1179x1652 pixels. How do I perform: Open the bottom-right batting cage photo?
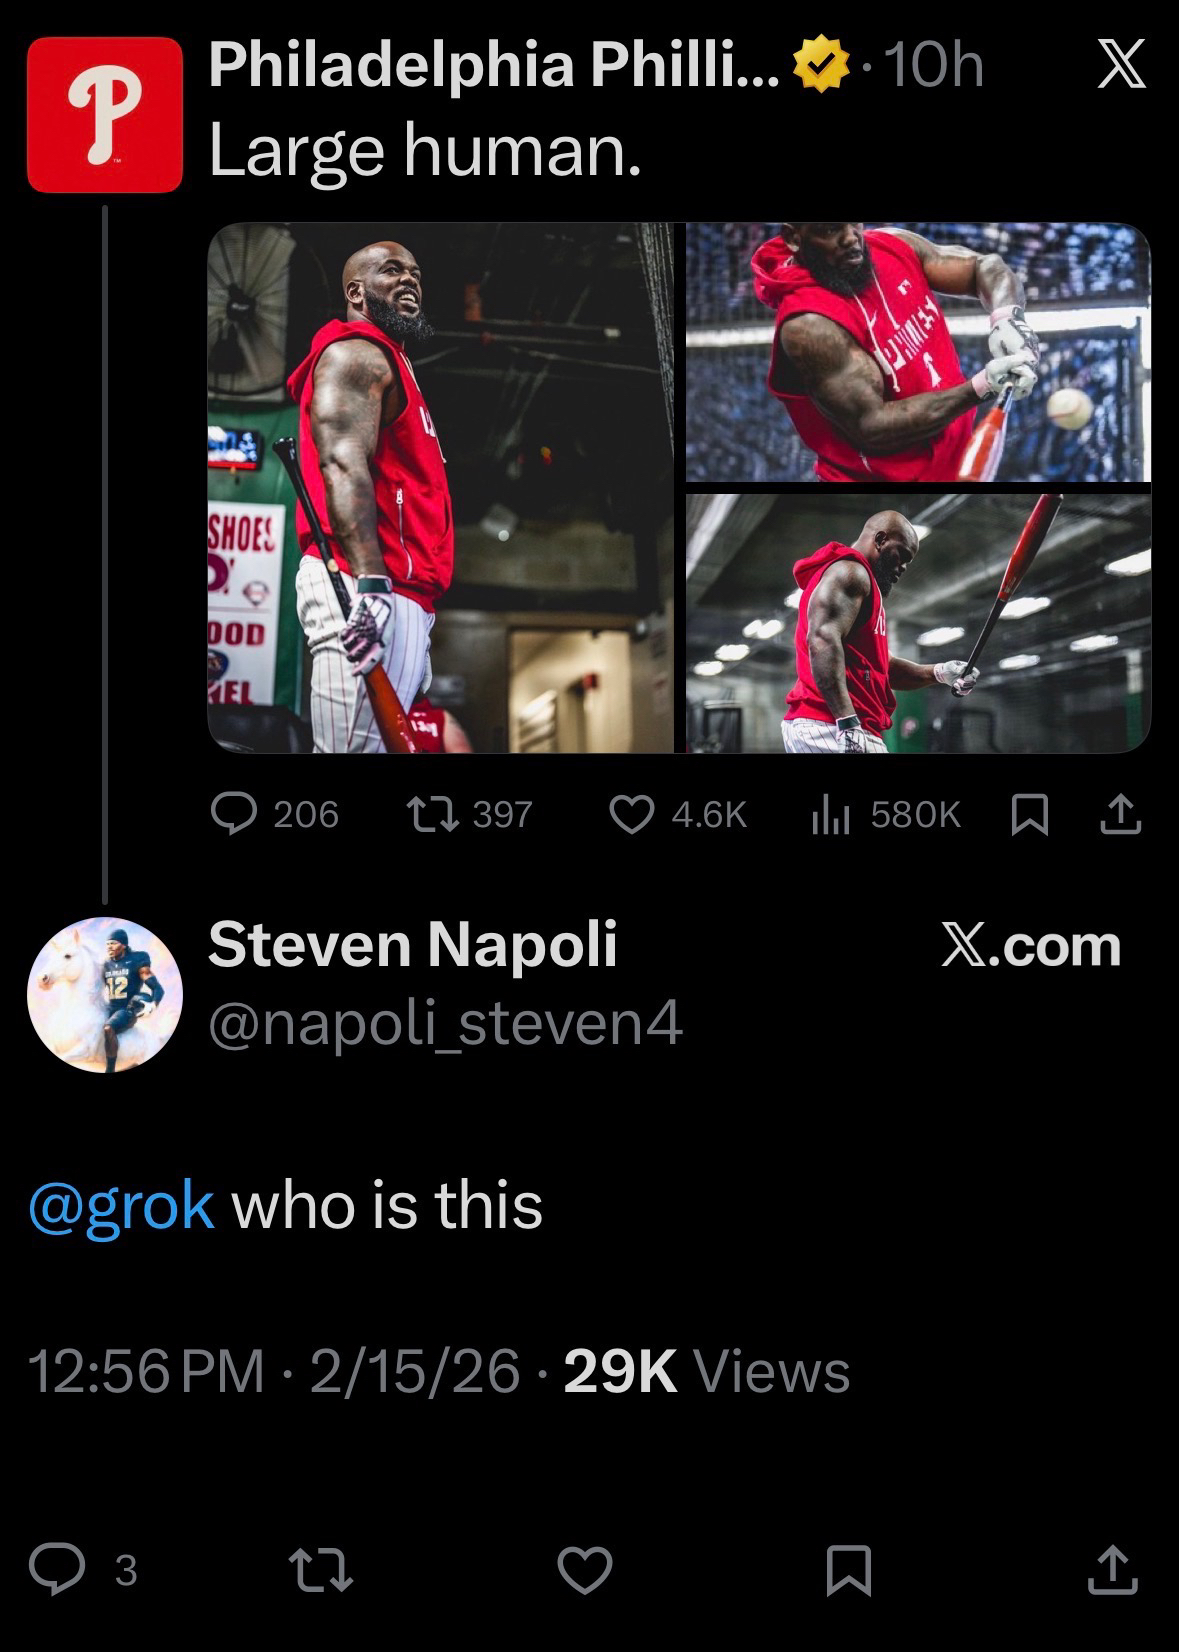coord(918,622)
